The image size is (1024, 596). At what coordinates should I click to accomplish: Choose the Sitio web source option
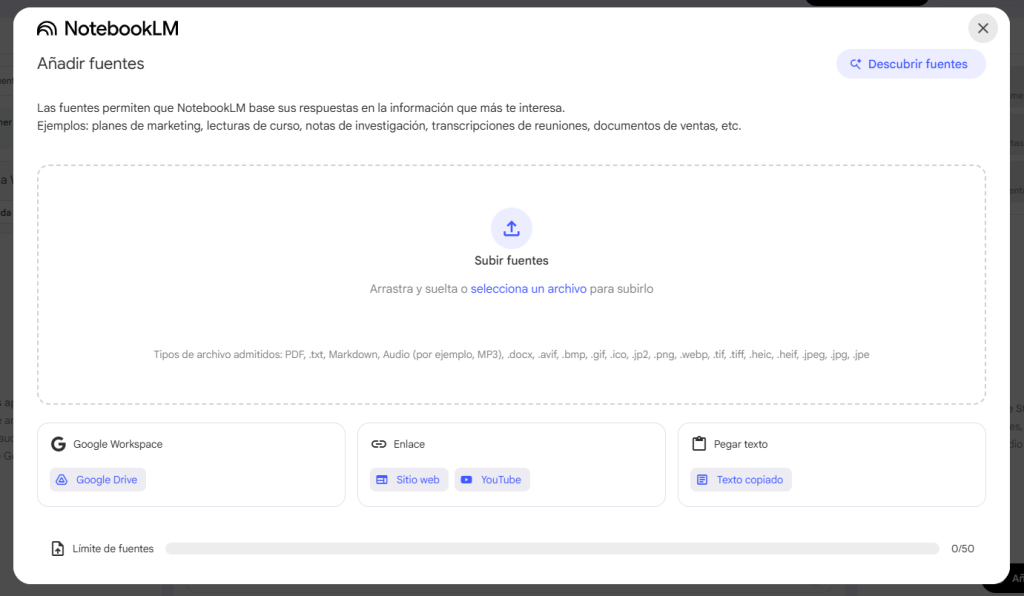408,479
